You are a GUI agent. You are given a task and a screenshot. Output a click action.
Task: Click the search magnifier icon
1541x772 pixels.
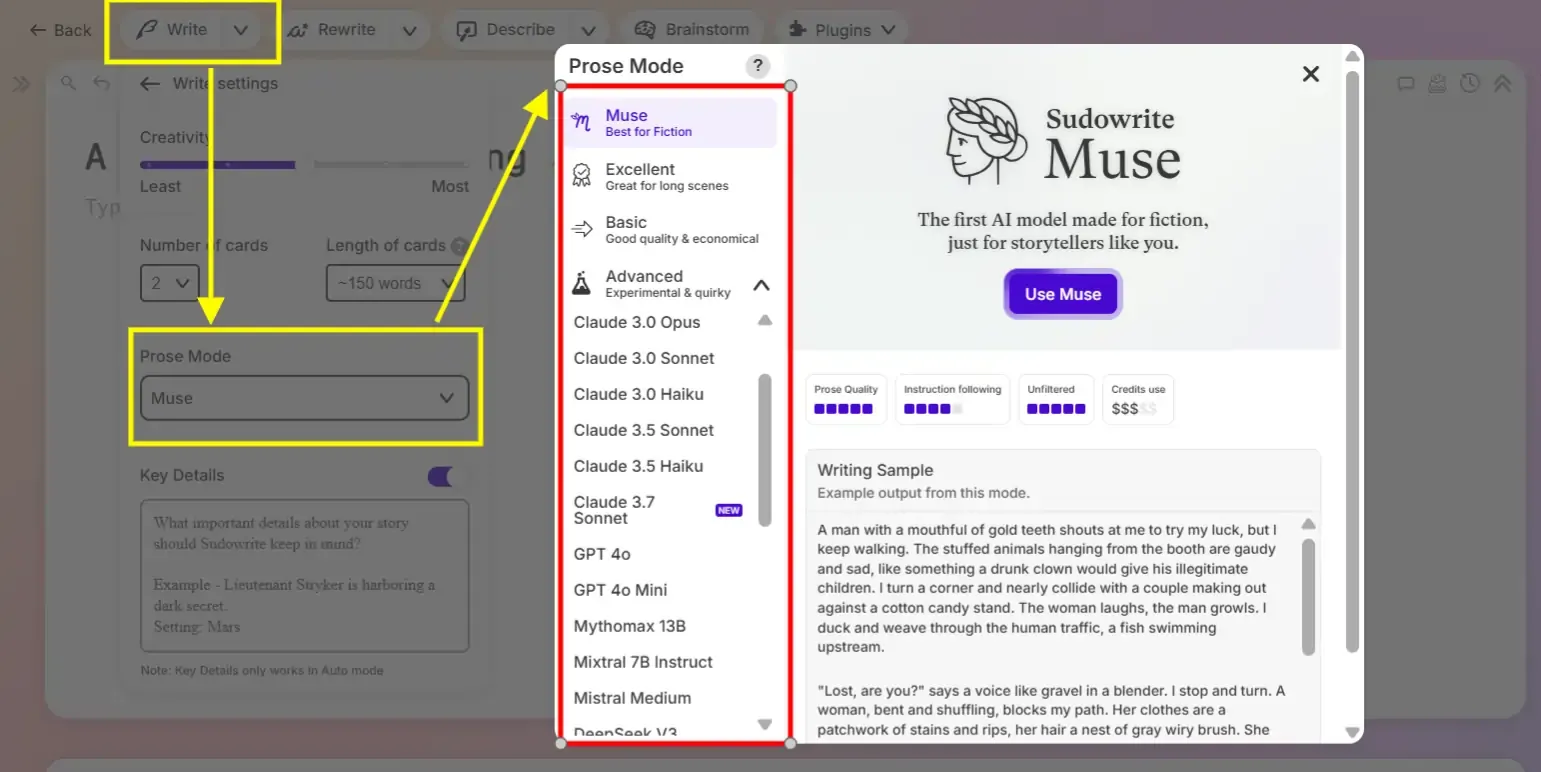click(x=68, y=83)
